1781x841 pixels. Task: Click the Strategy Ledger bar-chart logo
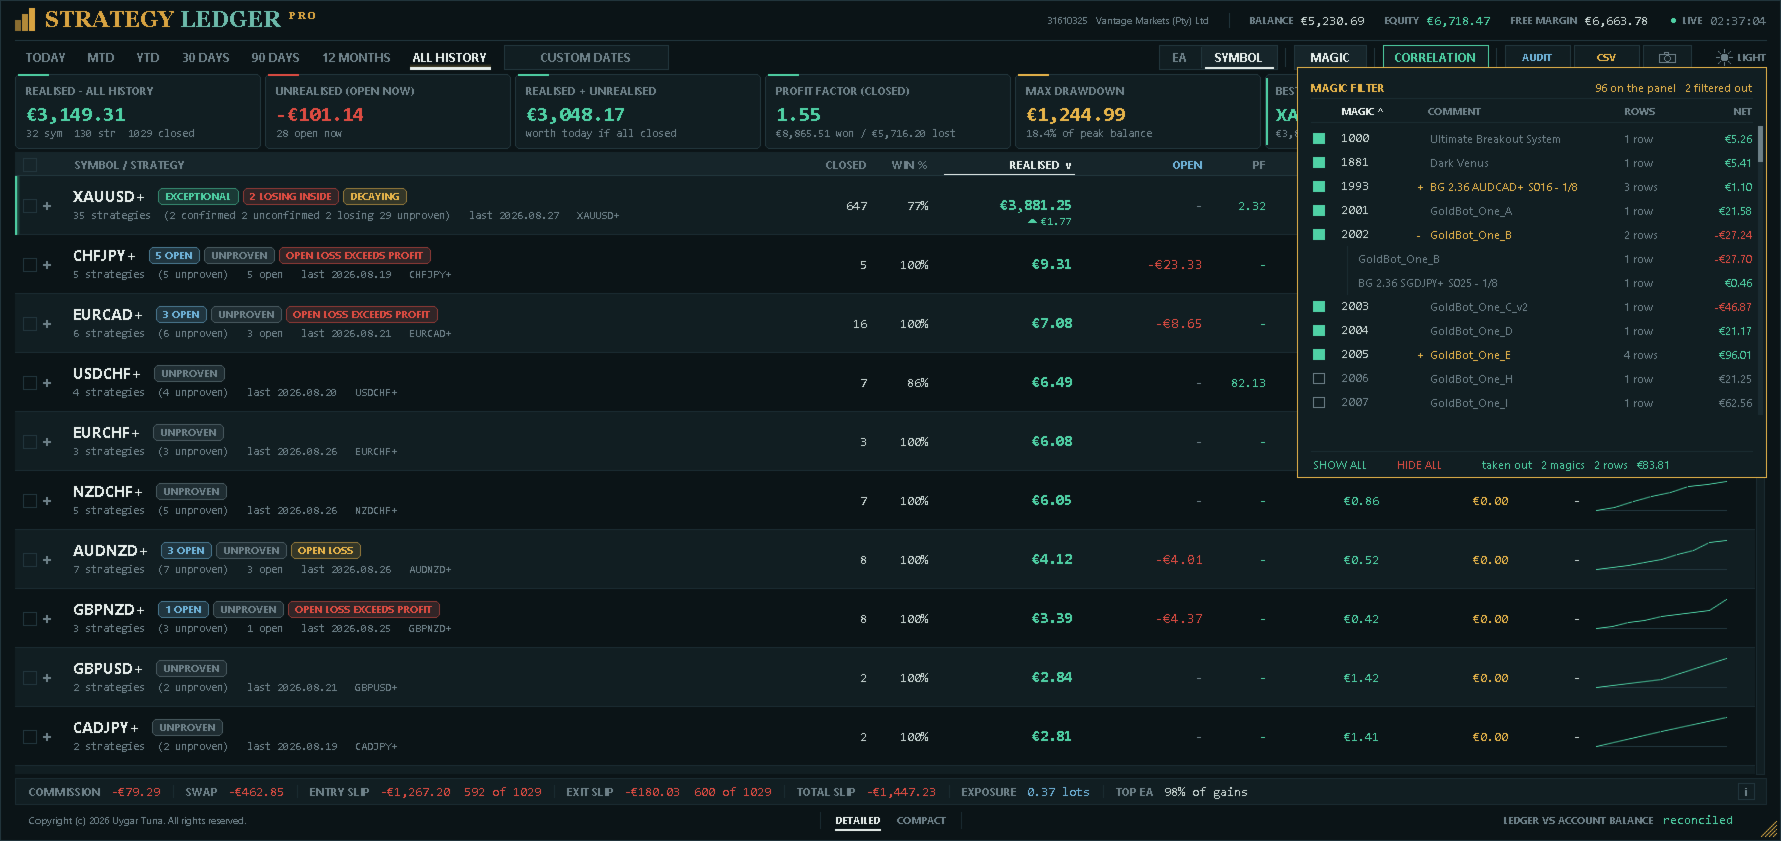pyautogui.click(x=25, y=19)
